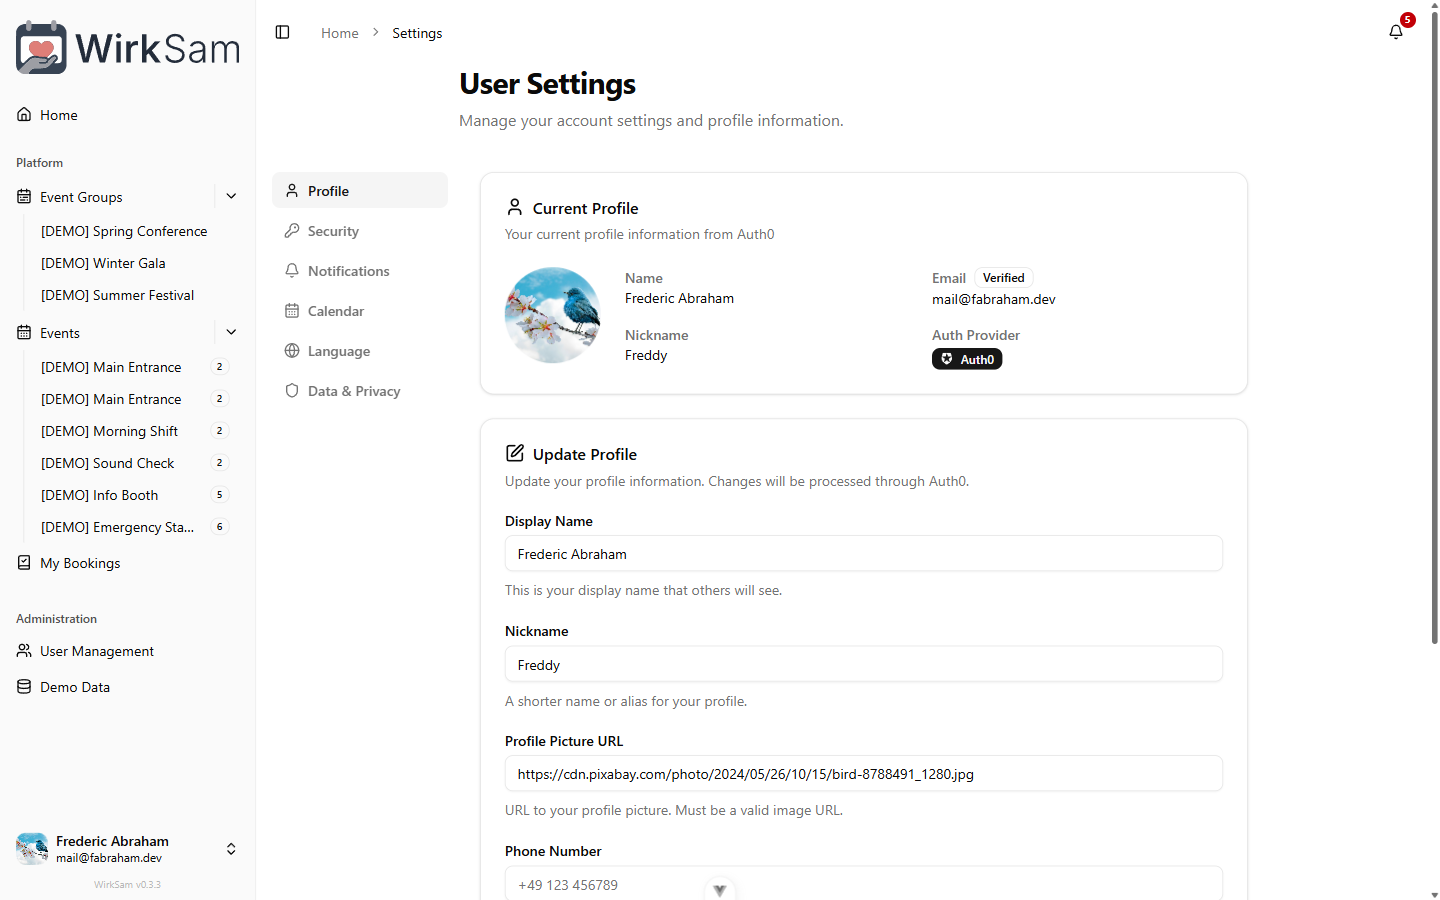Click the Security key icon
The width and height of the screenshot is (1440, 900).
tap(292, 231)
